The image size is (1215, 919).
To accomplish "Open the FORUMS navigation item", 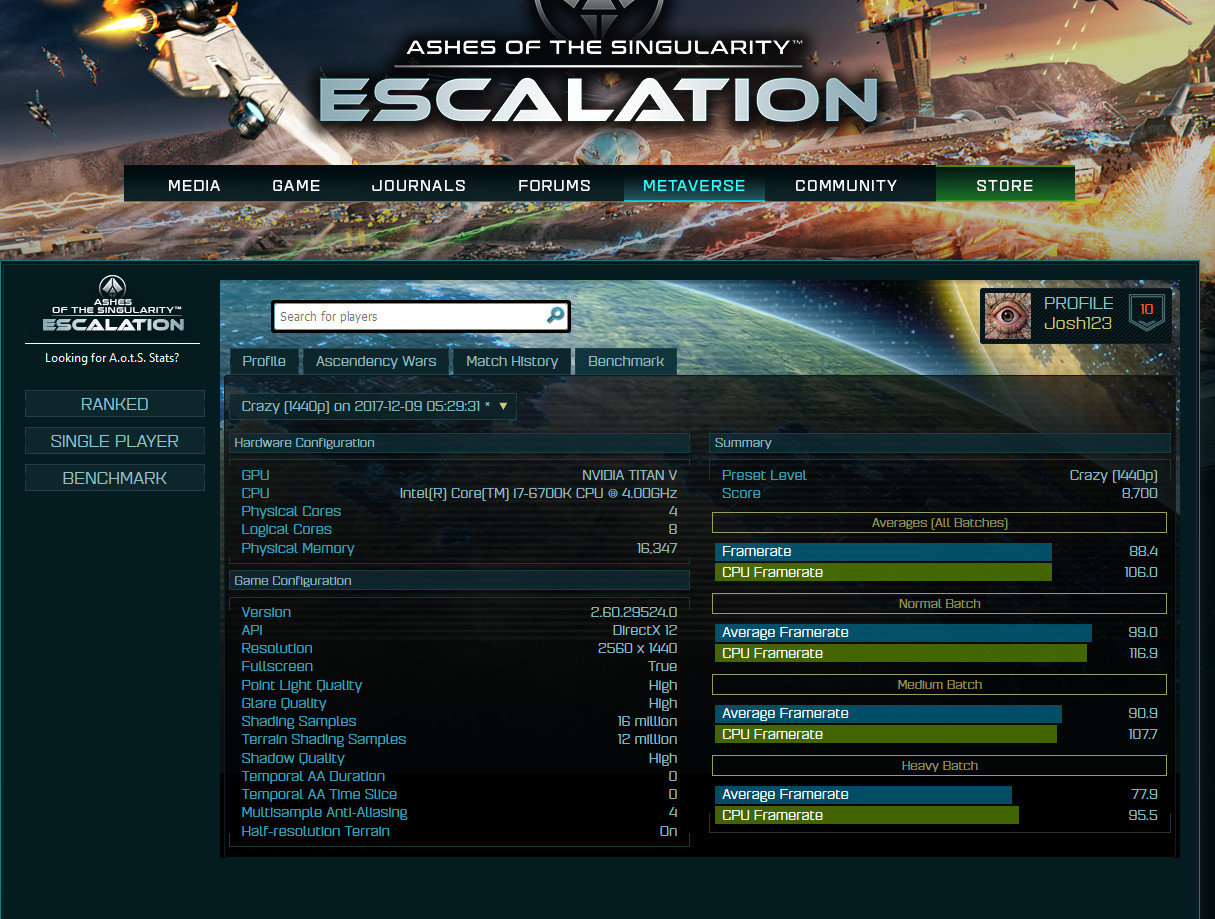I will (554, 185).
